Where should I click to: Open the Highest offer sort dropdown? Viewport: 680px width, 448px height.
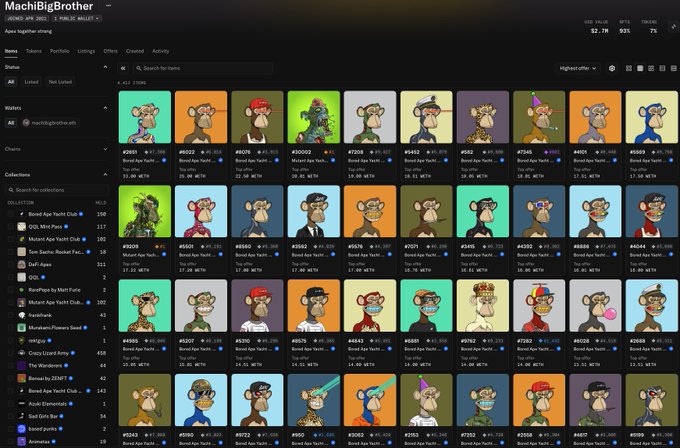point(578,68)
